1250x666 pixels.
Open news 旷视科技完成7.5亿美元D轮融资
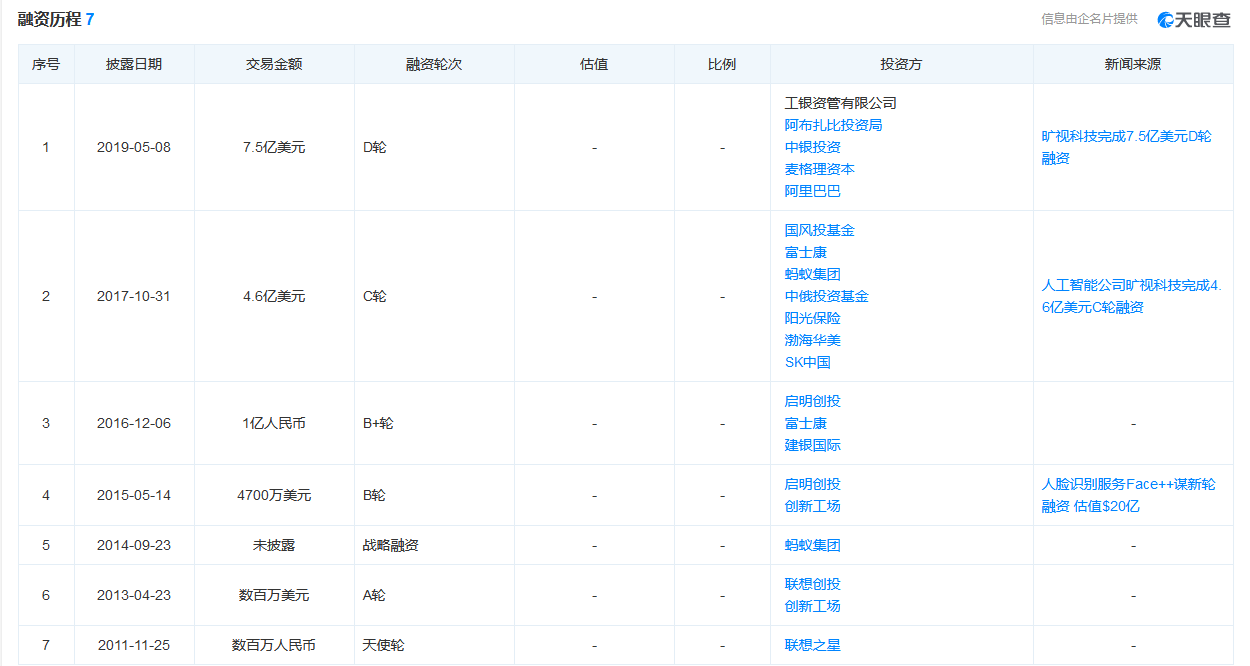[x=1126, y=147]
